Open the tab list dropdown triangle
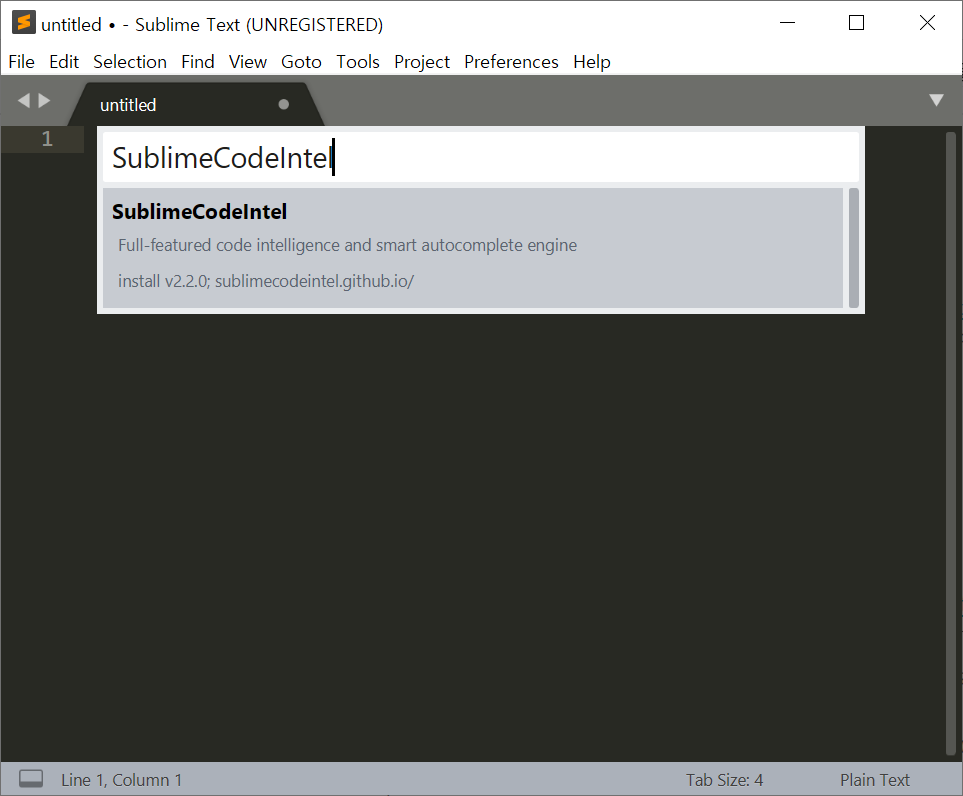 [936, 100]
